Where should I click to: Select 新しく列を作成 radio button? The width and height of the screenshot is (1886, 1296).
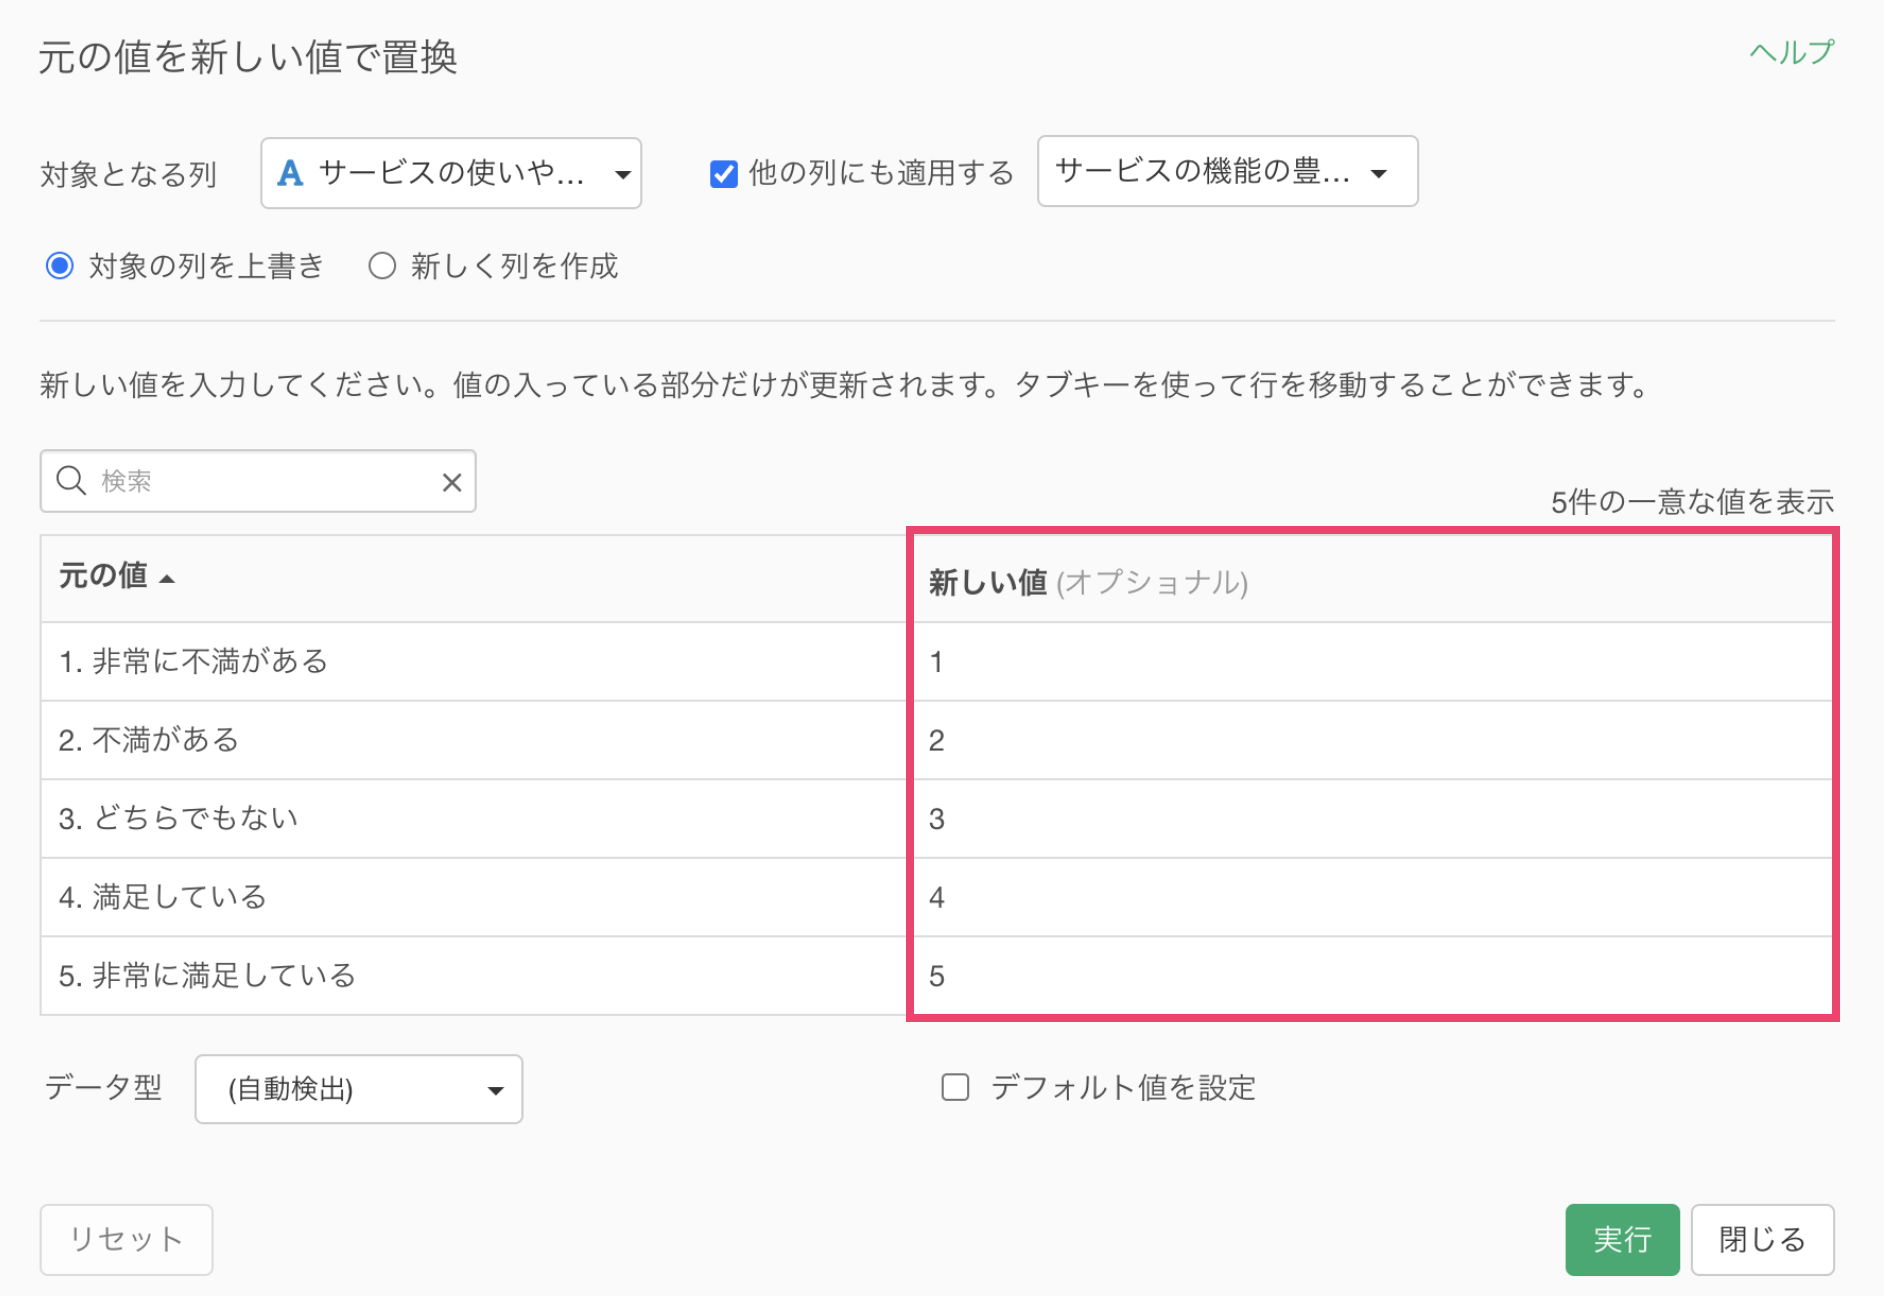pos(382,266)
